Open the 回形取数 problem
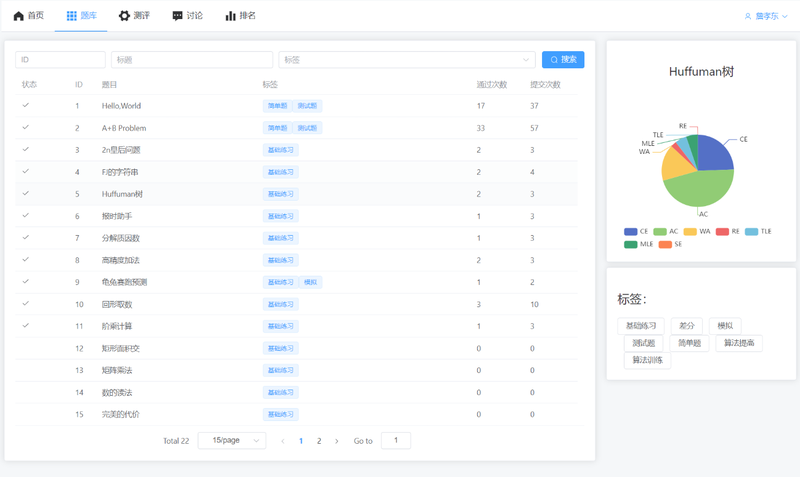Screen dimensions: 800x477 click(x=117, y=305)
